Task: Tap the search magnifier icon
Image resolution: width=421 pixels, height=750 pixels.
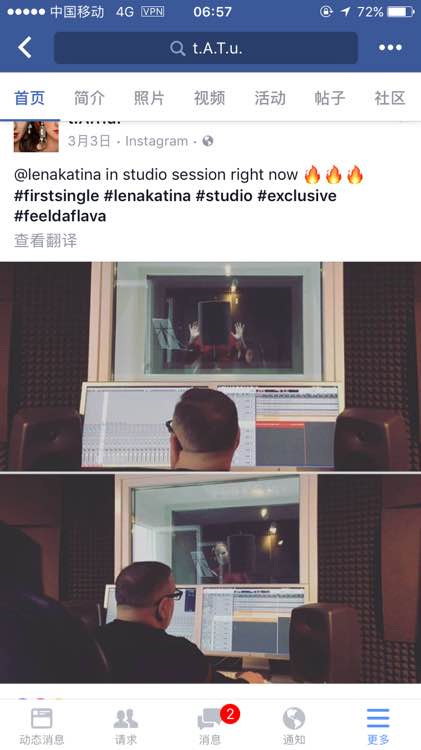Action: pos(177,48)
